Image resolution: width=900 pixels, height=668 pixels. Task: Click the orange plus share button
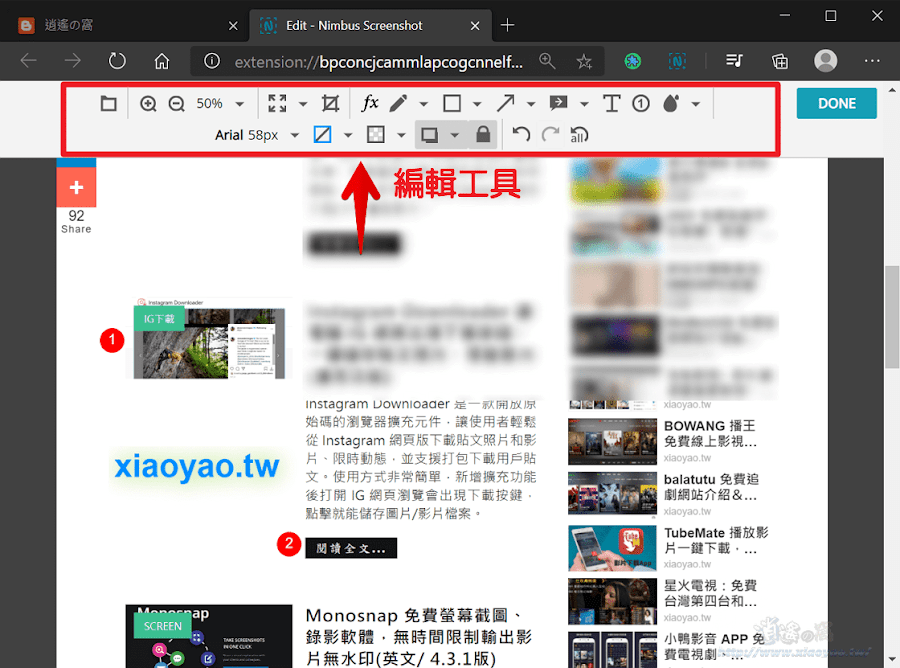tap(76, 188)
